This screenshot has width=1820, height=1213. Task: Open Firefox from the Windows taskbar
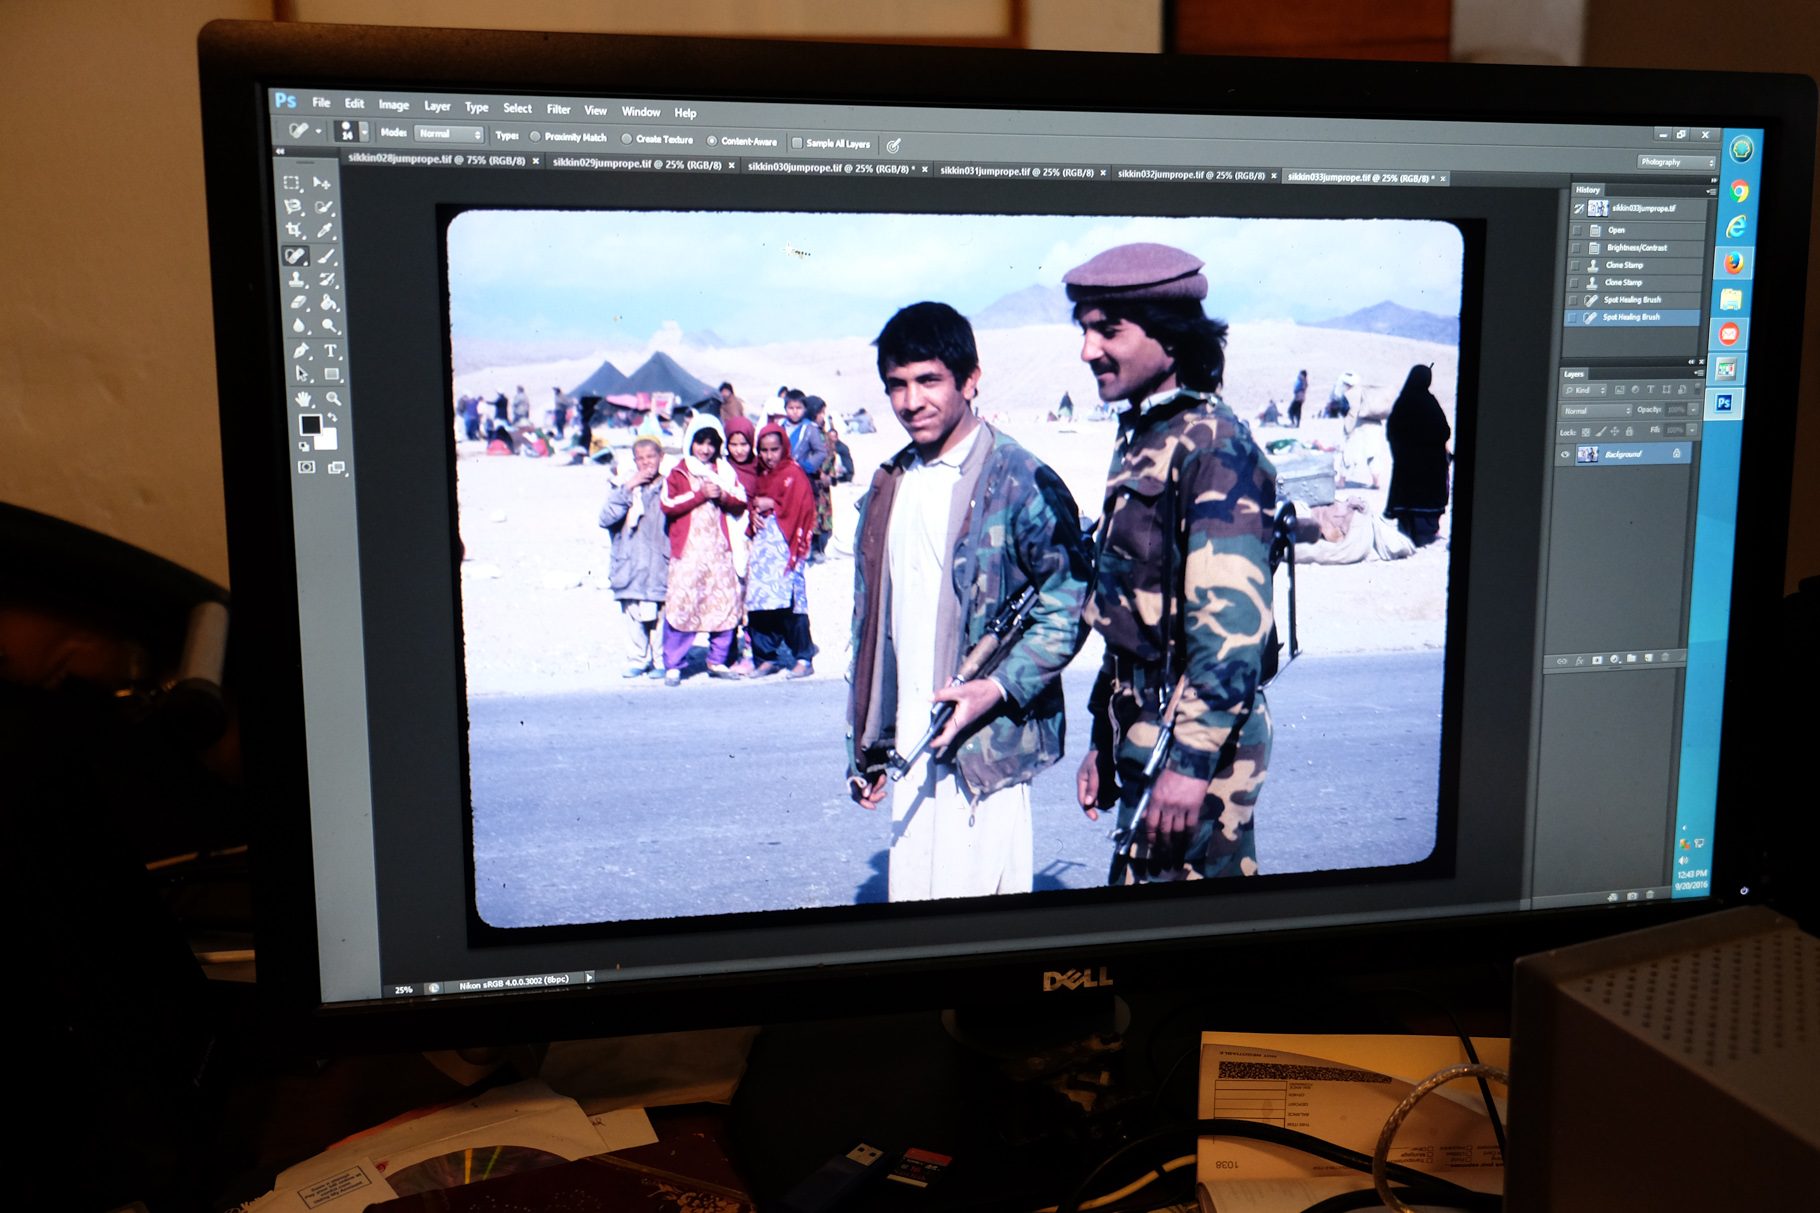(x=1733, y=263)
